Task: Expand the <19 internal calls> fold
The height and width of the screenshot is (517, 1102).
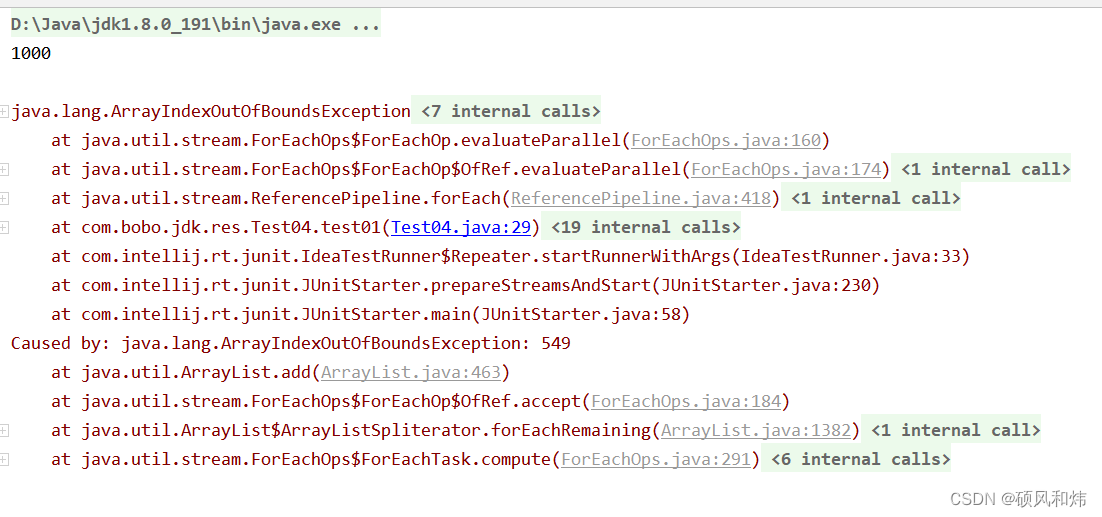Action: tap(645, 228)
